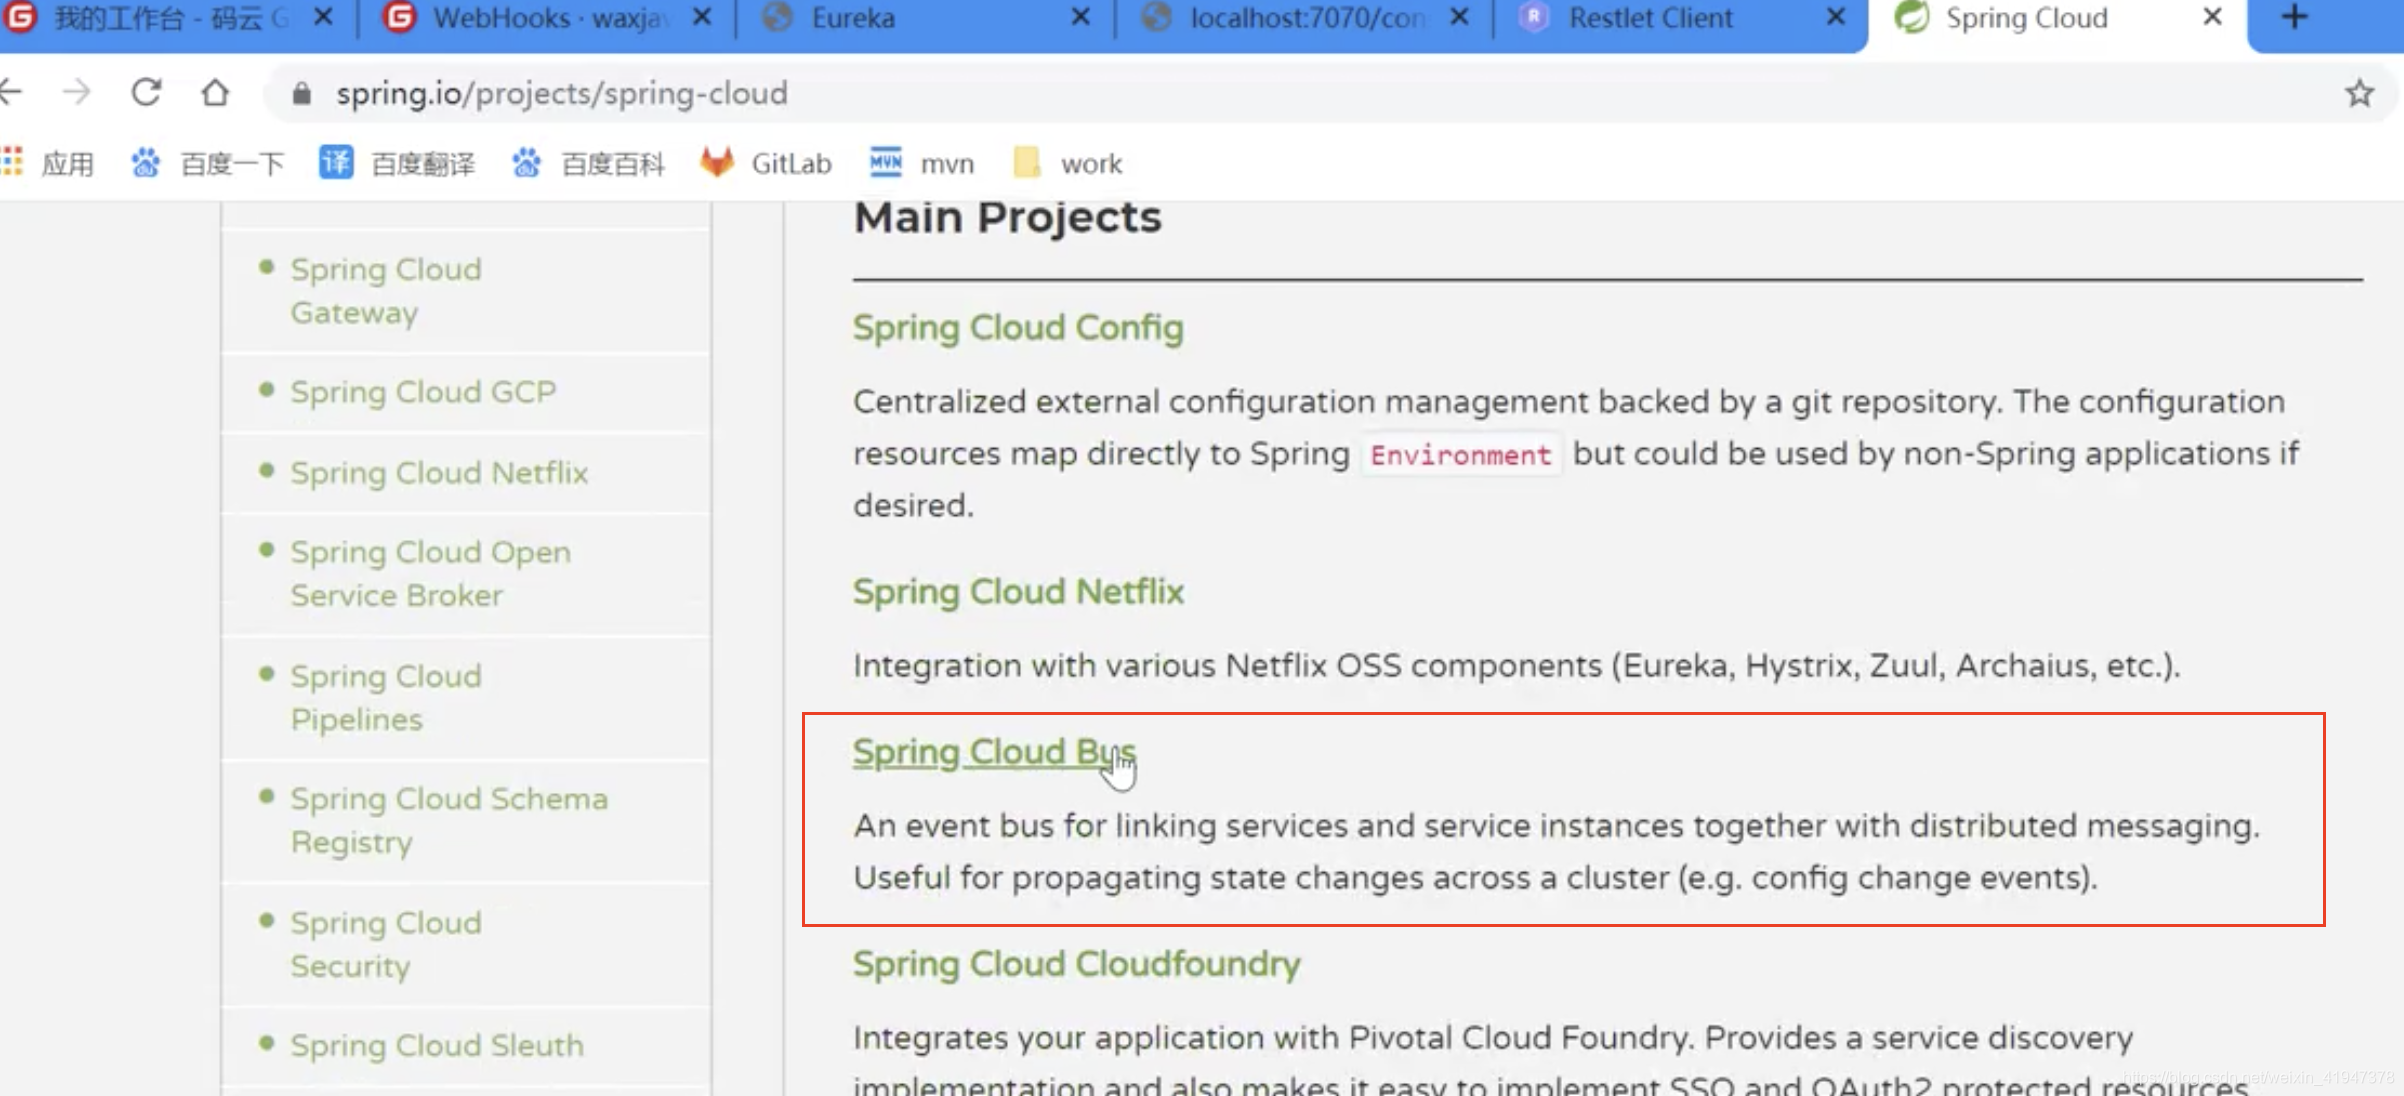Image resolution: width=2404 pixels, height=1096 pixels.
Task: Click the Baidu Translate bookmark icon
Action: [x=334, y=162]
